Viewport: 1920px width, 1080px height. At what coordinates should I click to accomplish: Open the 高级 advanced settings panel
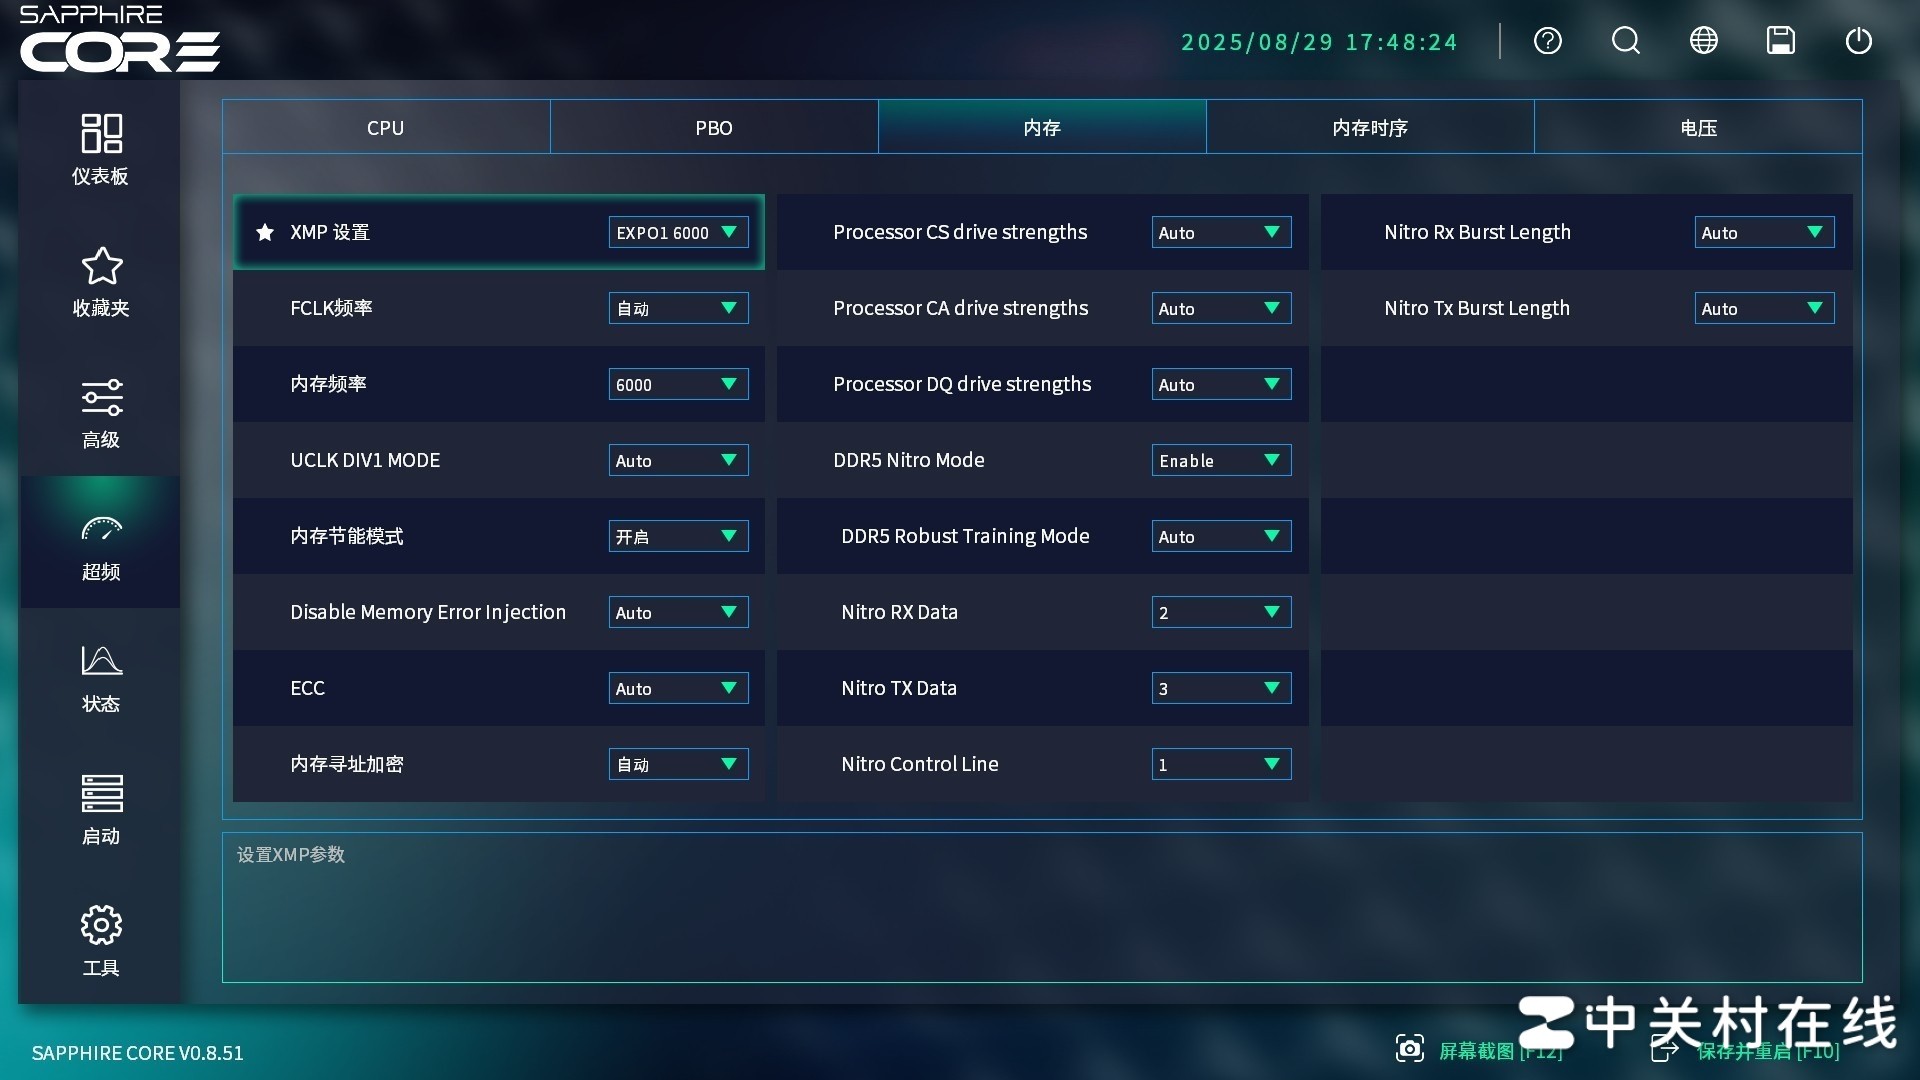pos(100,413)
